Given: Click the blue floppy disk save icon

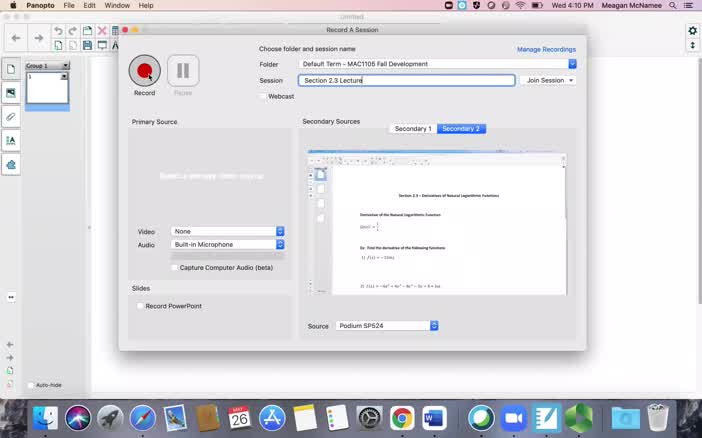Looking at the screenshot, I should (x=87, y=45).
